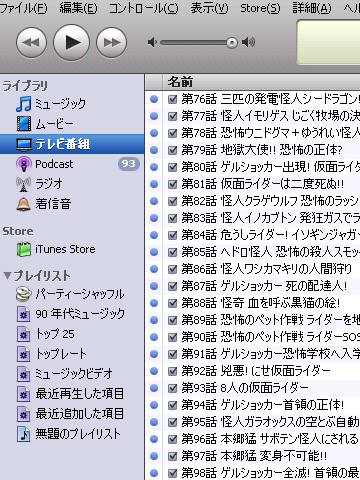Uncheck the 第81話 episode checkbox
Viewport: 360px width, 480px height.
point(173,184)
